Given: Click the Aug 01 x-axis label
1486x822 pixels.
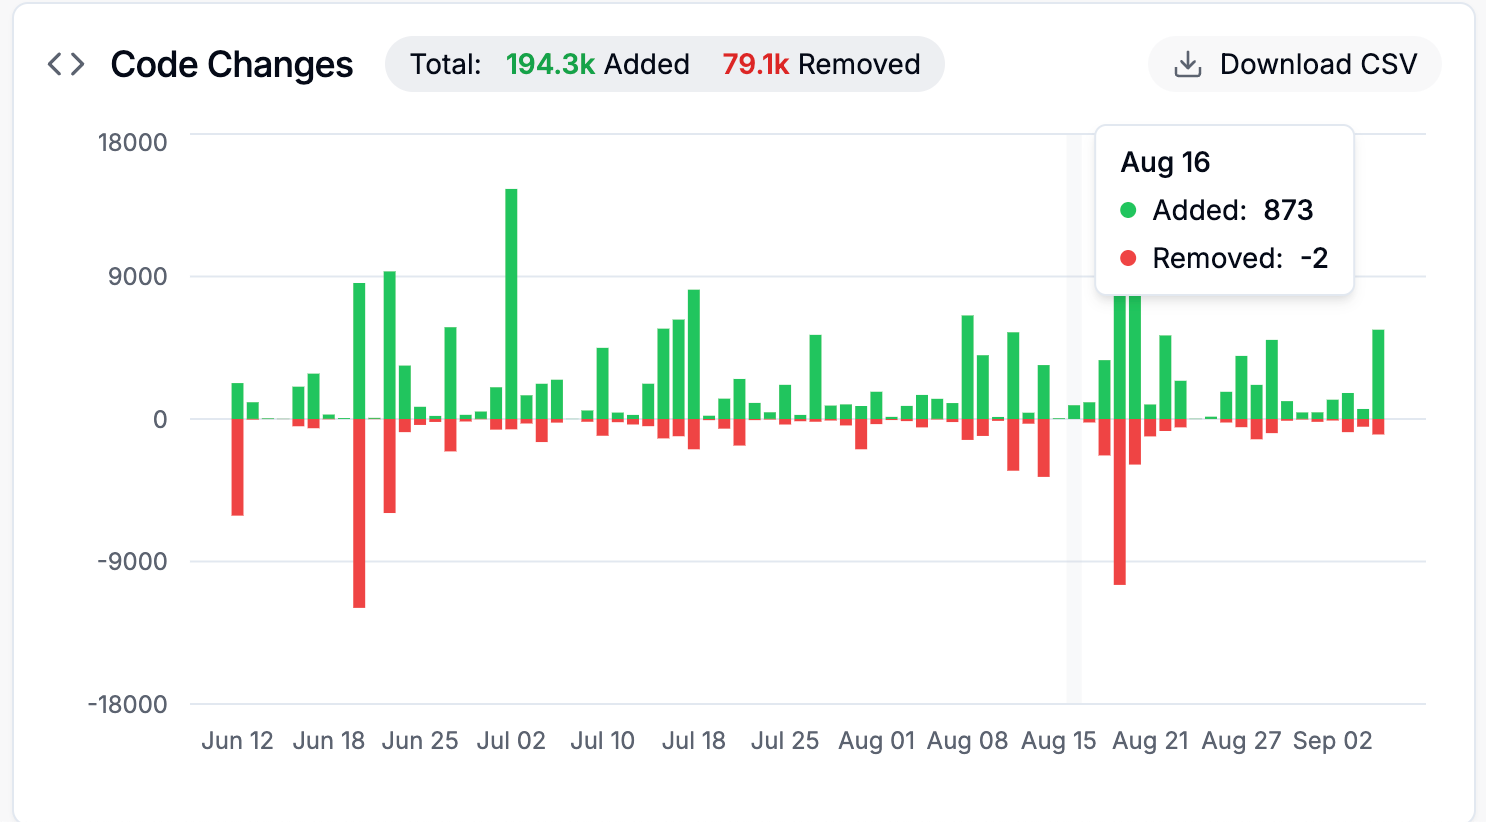Looking at the screenshot, I should [x=876, y=741].
